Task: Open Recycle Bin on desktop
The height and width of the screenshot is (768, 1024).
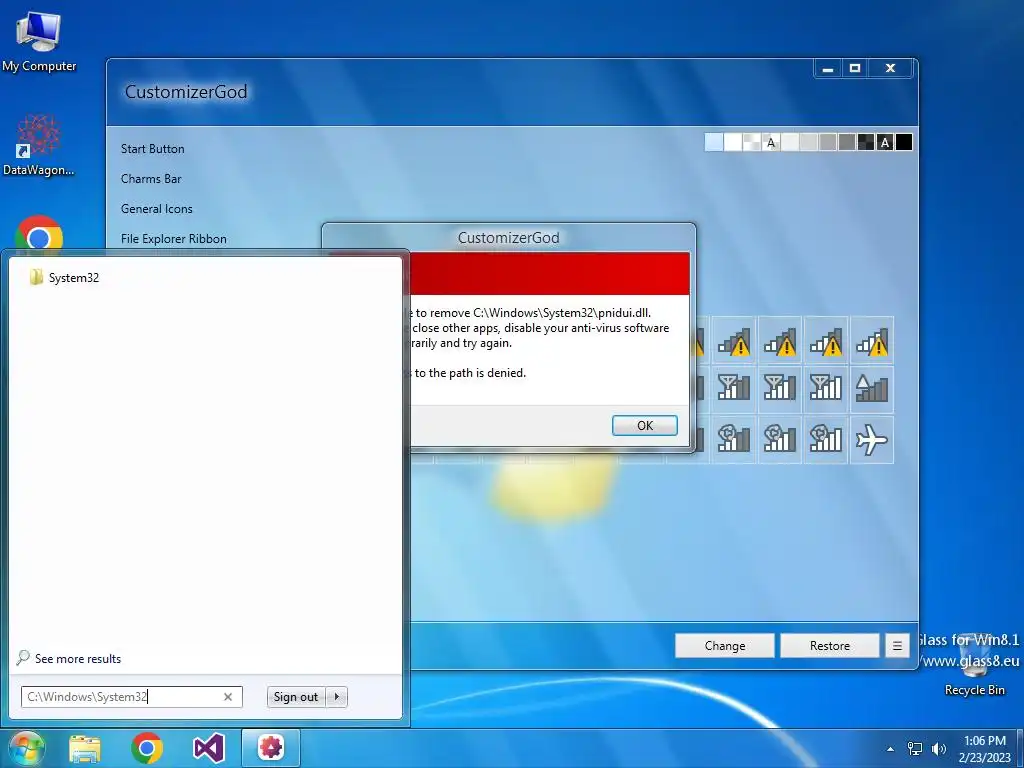Action: click(974, 666)
